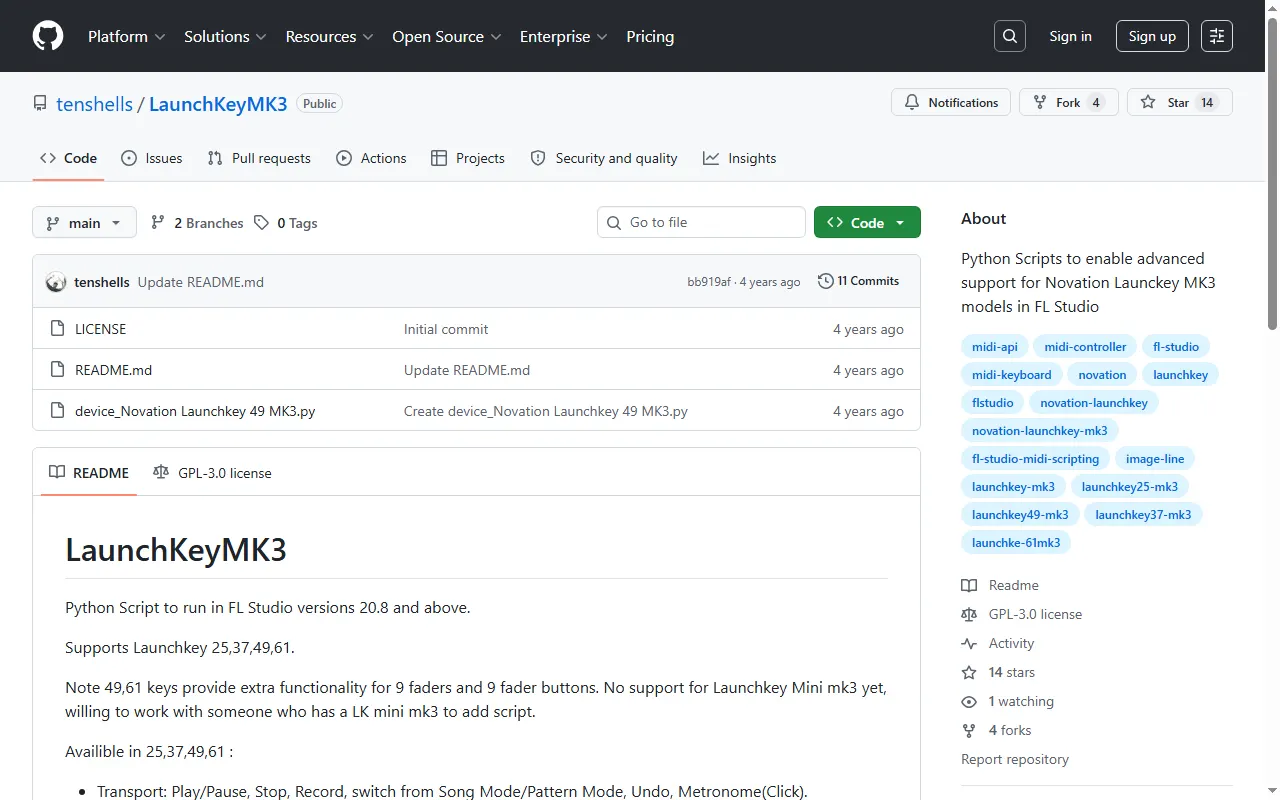Open the Projects tab
Viewport: 1280px width, 800px height.
(468, 158)
